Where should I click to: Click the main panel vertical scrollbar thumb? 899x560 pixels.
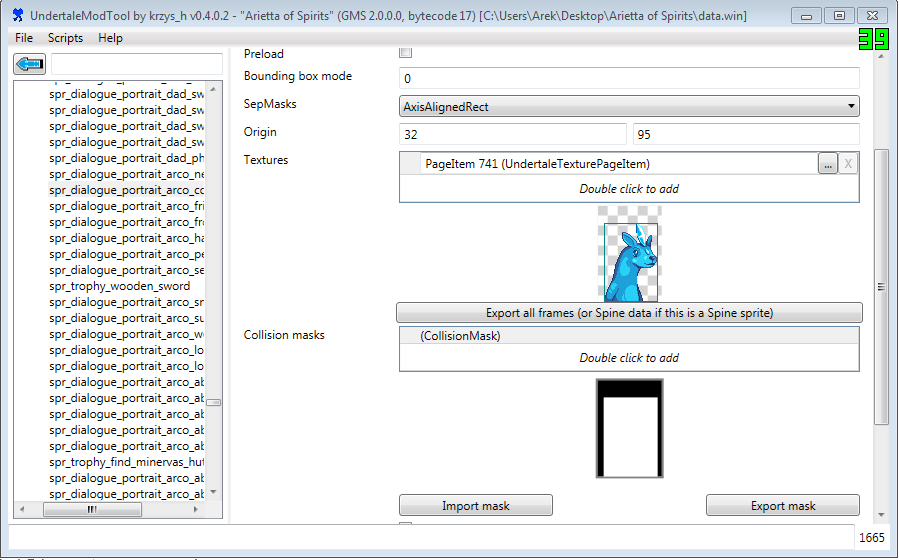click(881, 286)
